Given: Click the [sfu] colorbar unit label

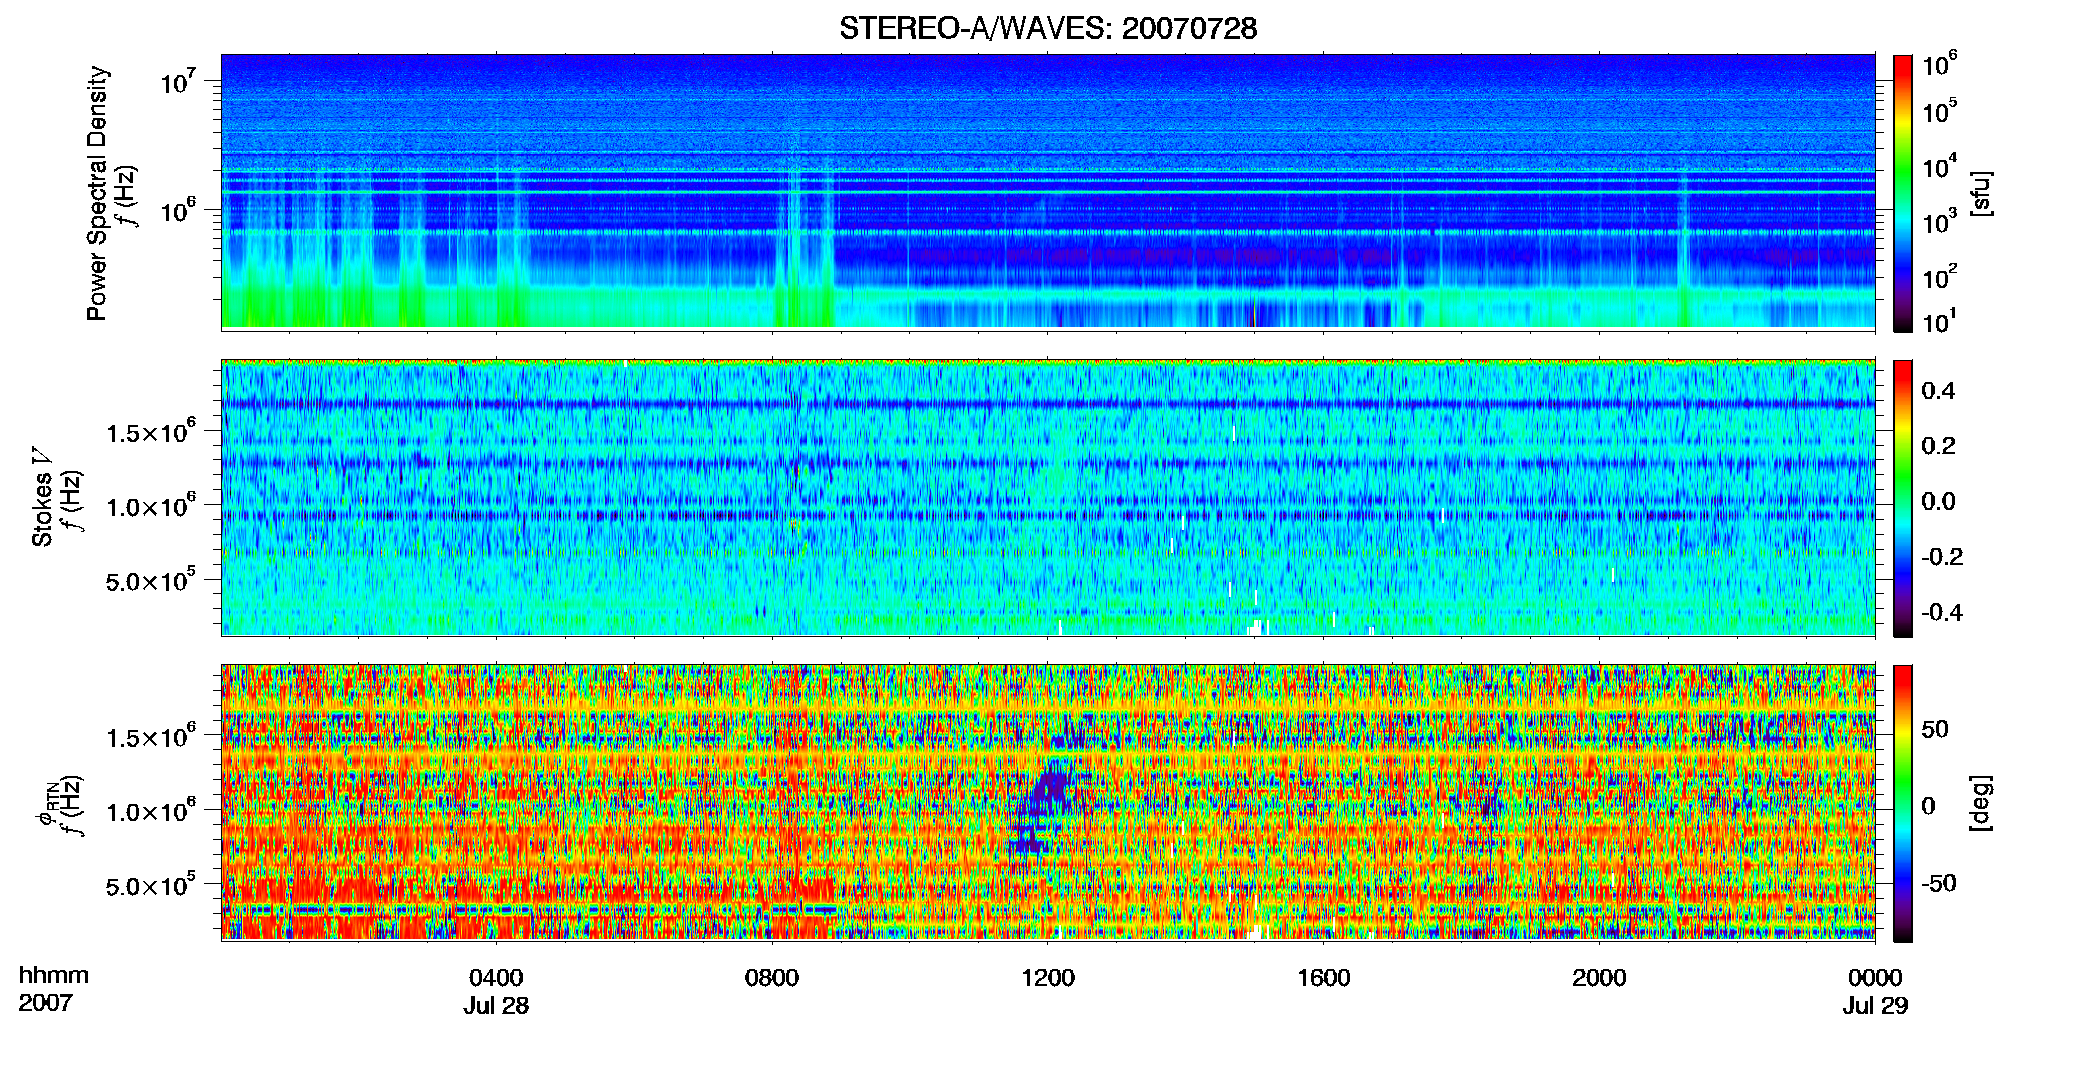Looking at the screenshot, I should [x=1981, y=193].
